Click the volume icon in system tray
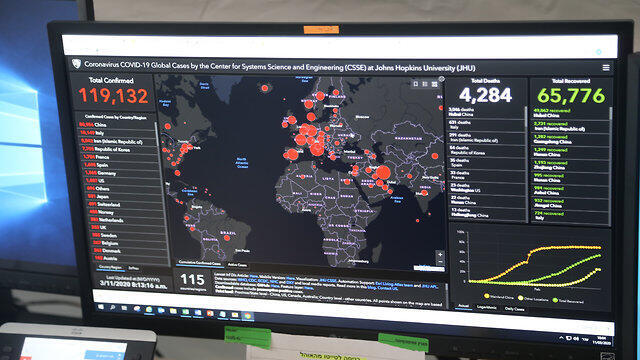This screenshot has width=640, height=360. [576, 338]
